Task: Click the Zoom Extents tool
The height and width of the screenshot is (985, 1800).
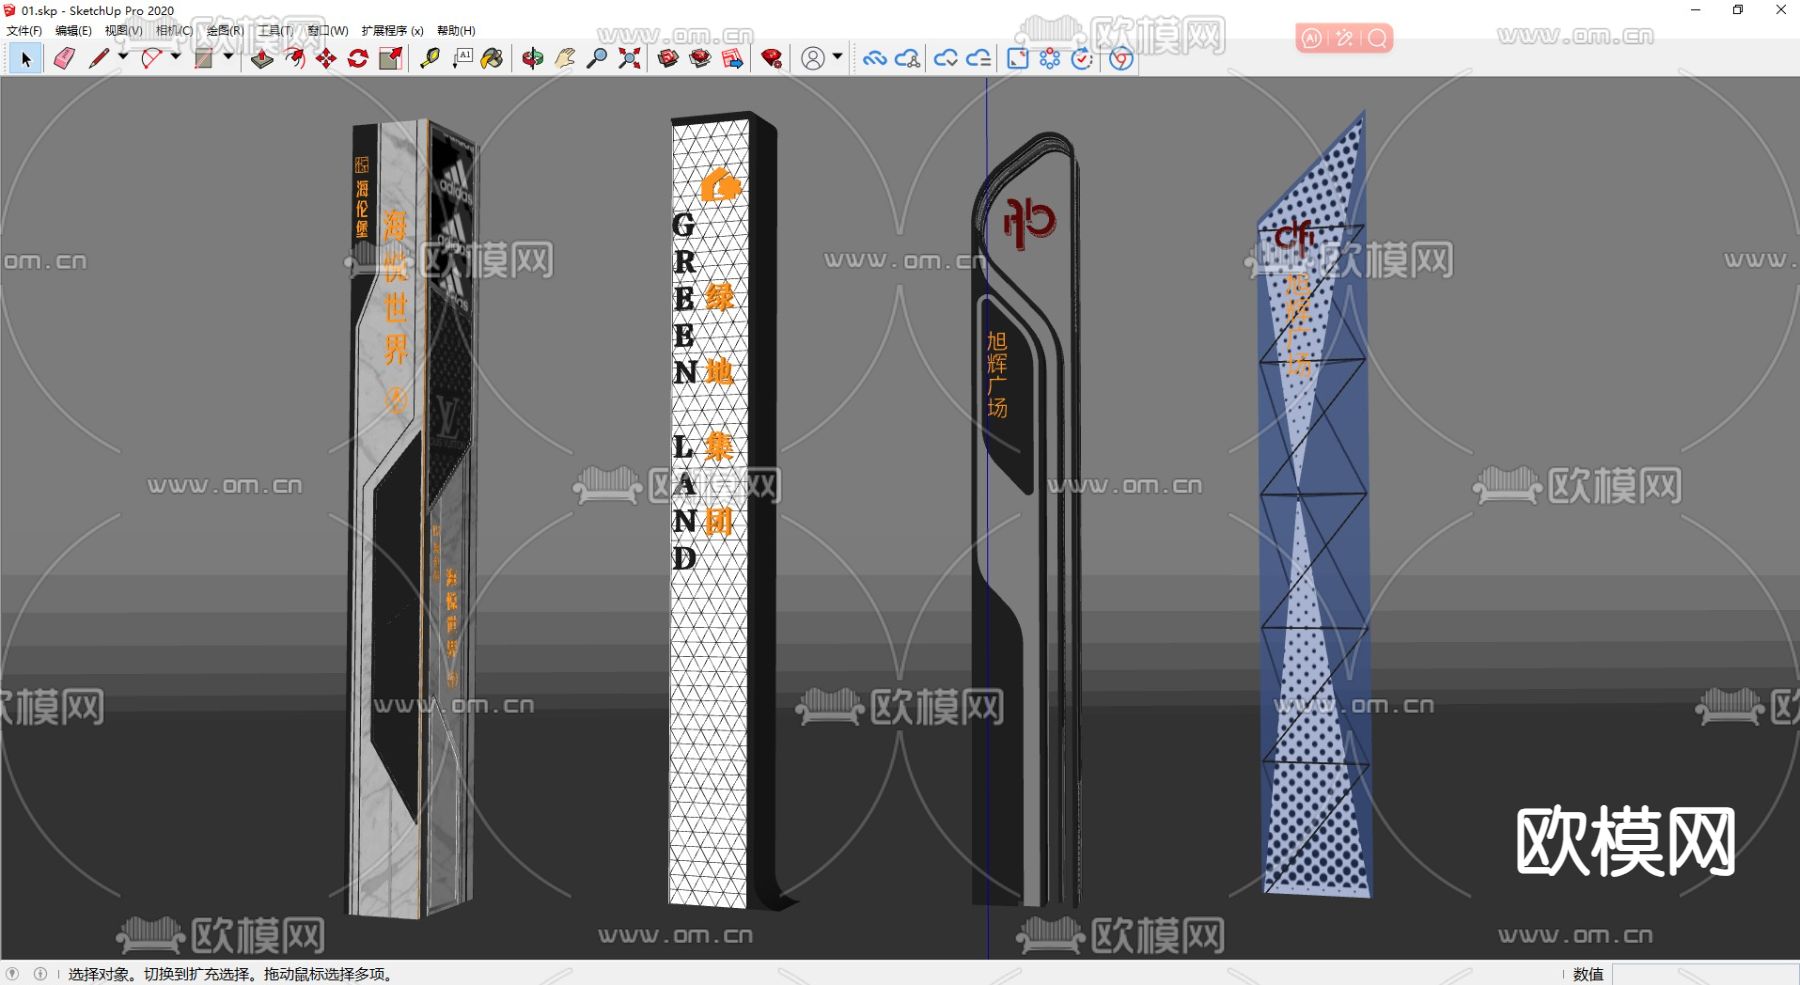Action: pos(629,59)
